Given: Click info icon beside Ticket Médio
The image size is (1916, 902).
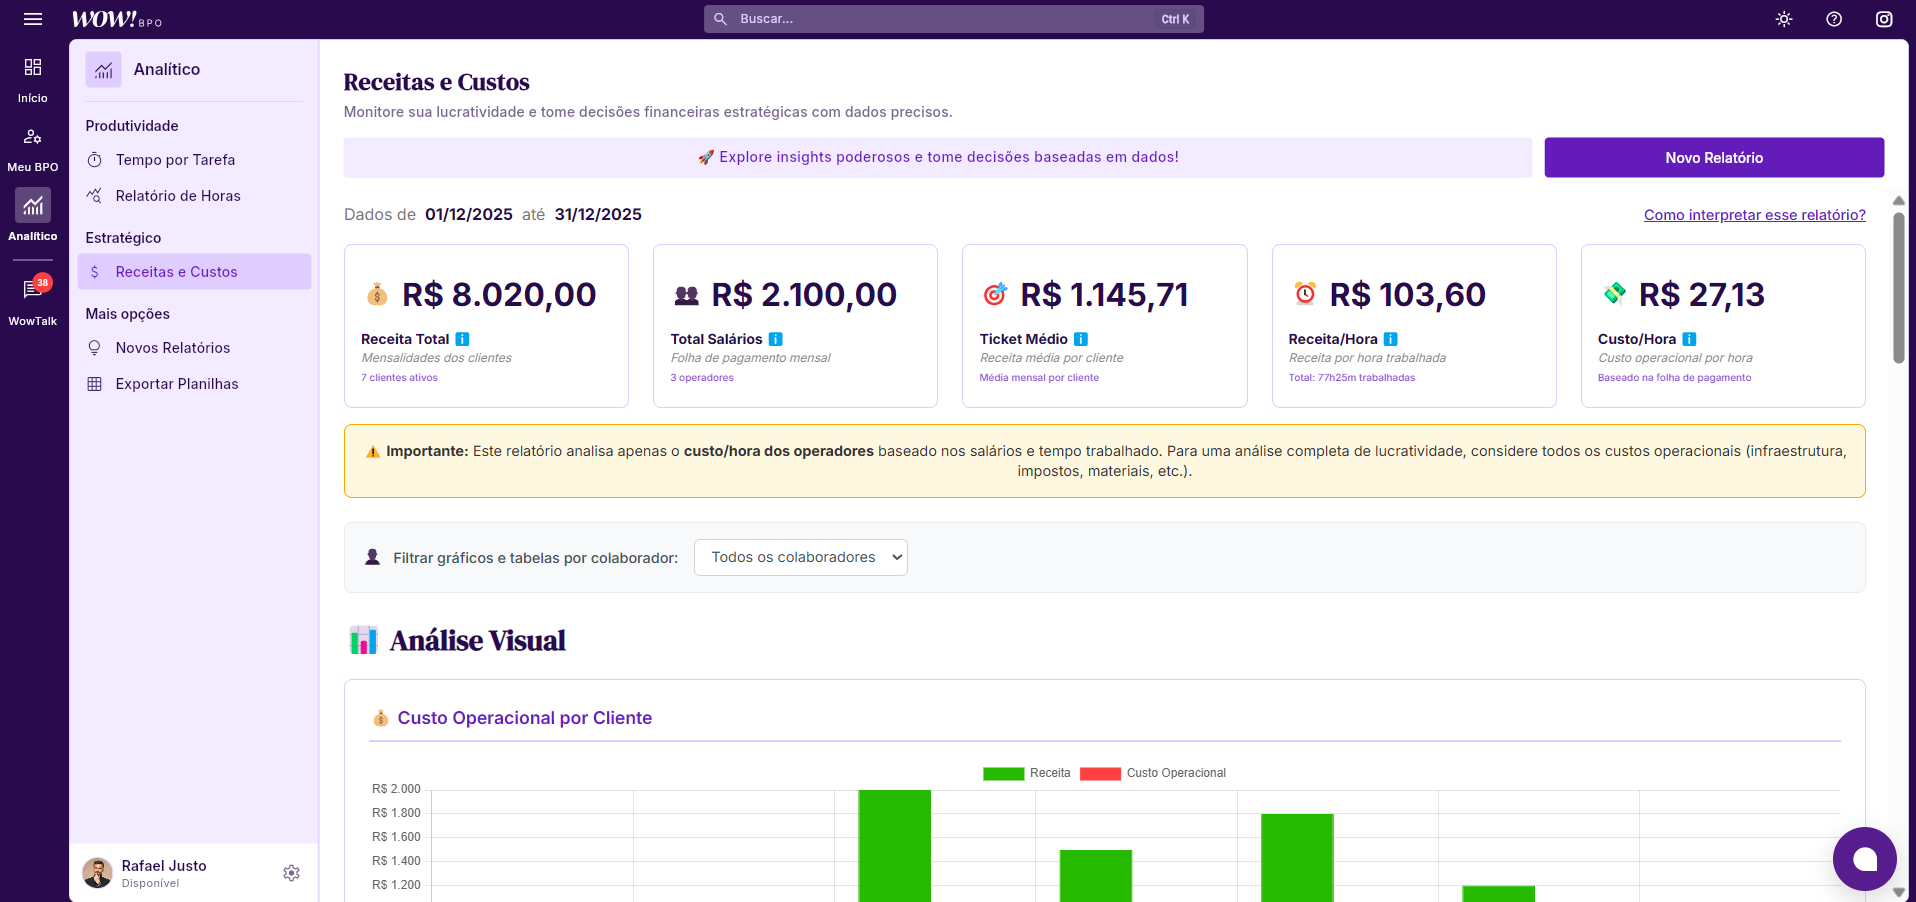Looking at the screenshot, I should (1081, 339).
